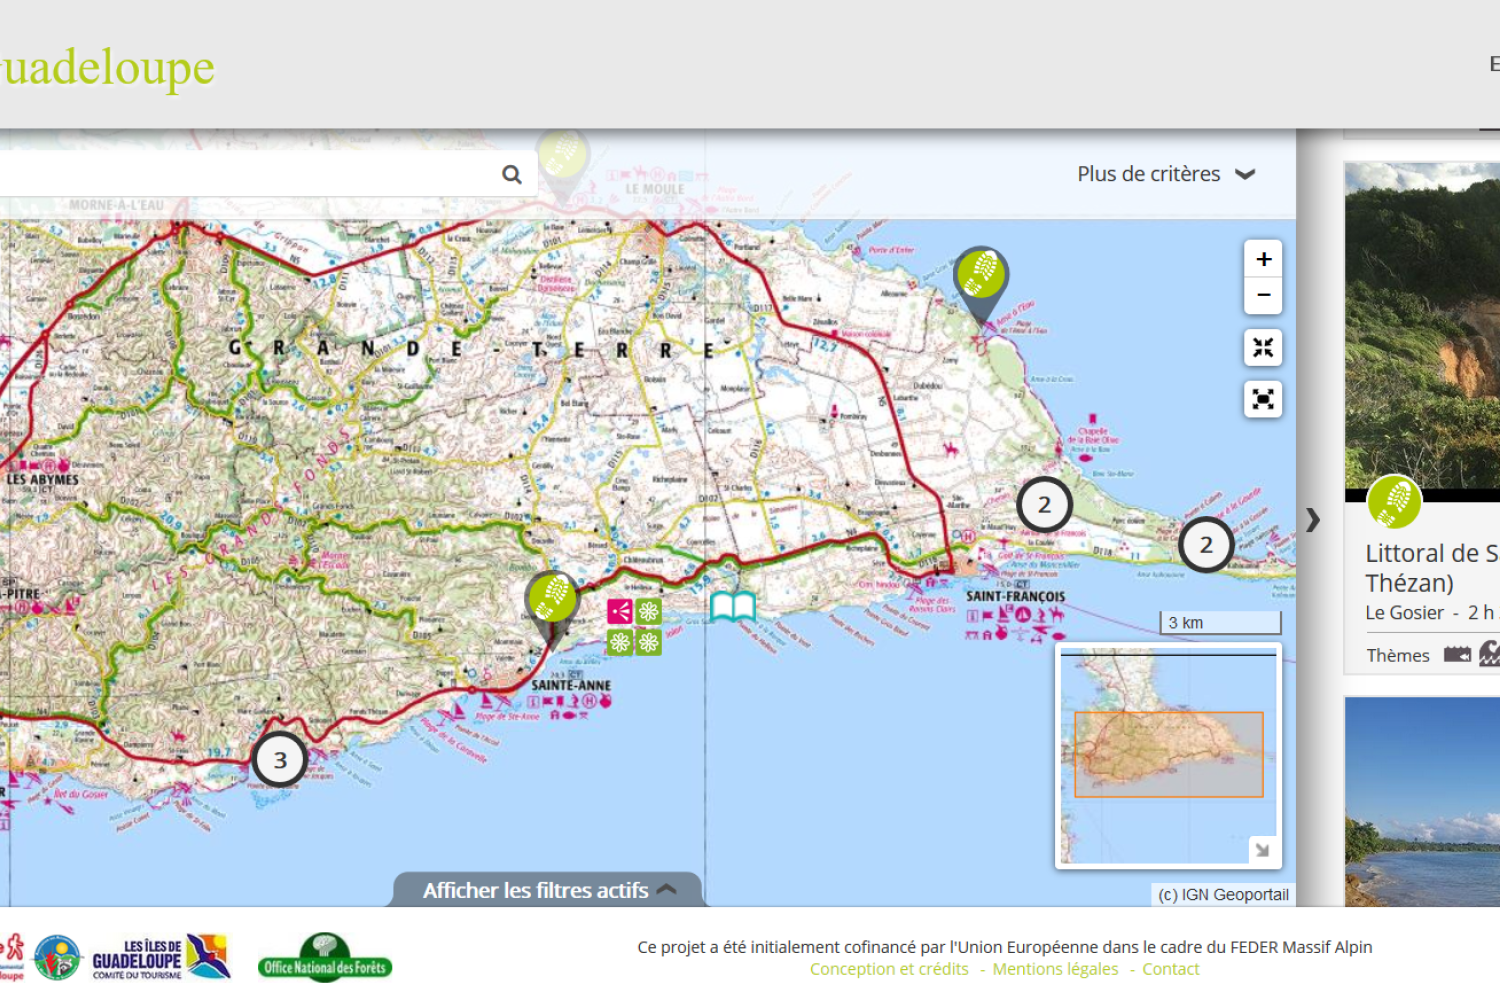The image size is (1500, 1000).
Task: Open the 'Conception et crédits' link
Action: [x=889, y=969]
